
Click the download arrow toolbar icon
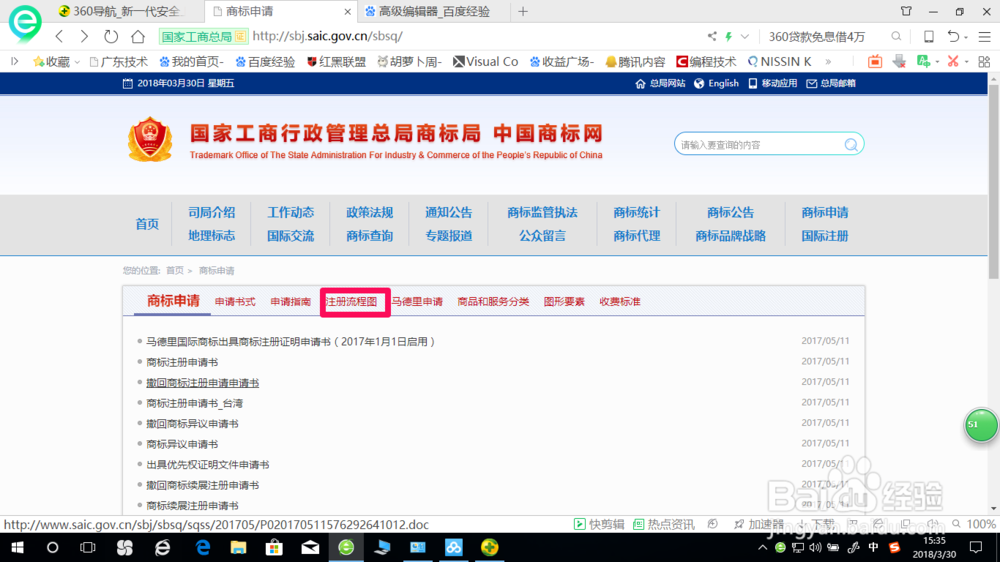click(x=899, y=61)
